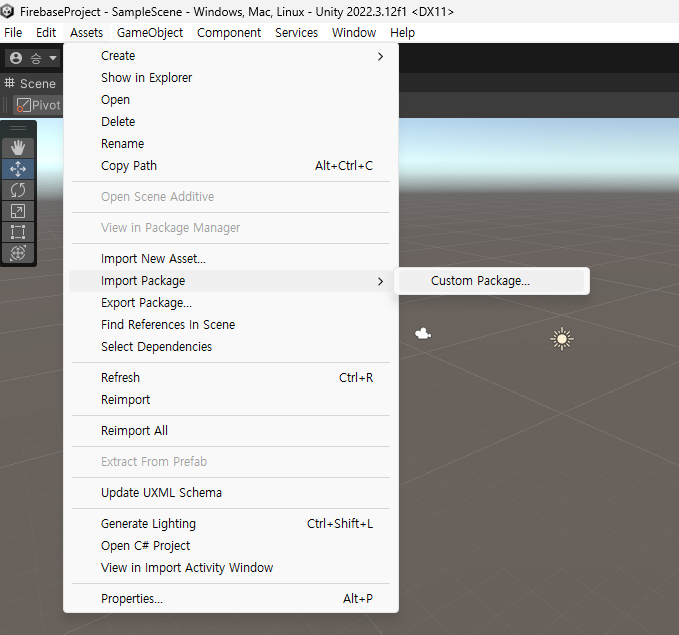Screen dimensions: 679x635
Task: Toggle the Pivot handle position button
Action: click(38, 105)
